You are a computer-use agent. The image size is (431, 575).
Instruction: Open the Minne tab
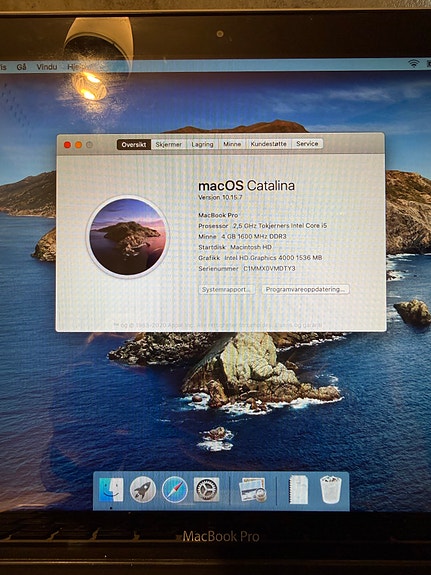(x=232, y=144)
